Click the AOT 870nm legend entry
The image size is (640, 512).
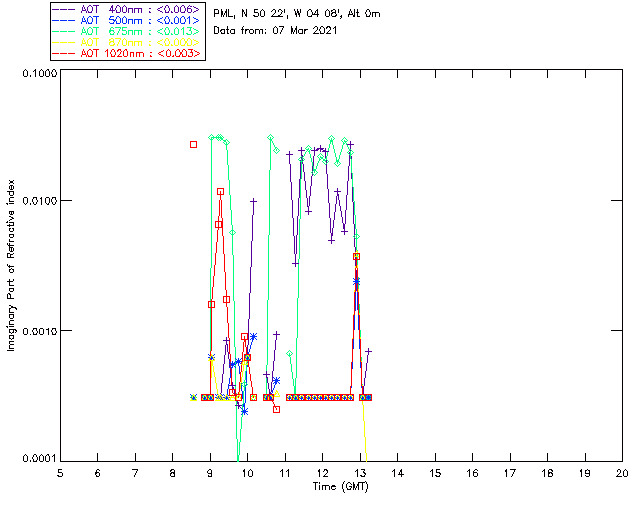tap(127, 42)
